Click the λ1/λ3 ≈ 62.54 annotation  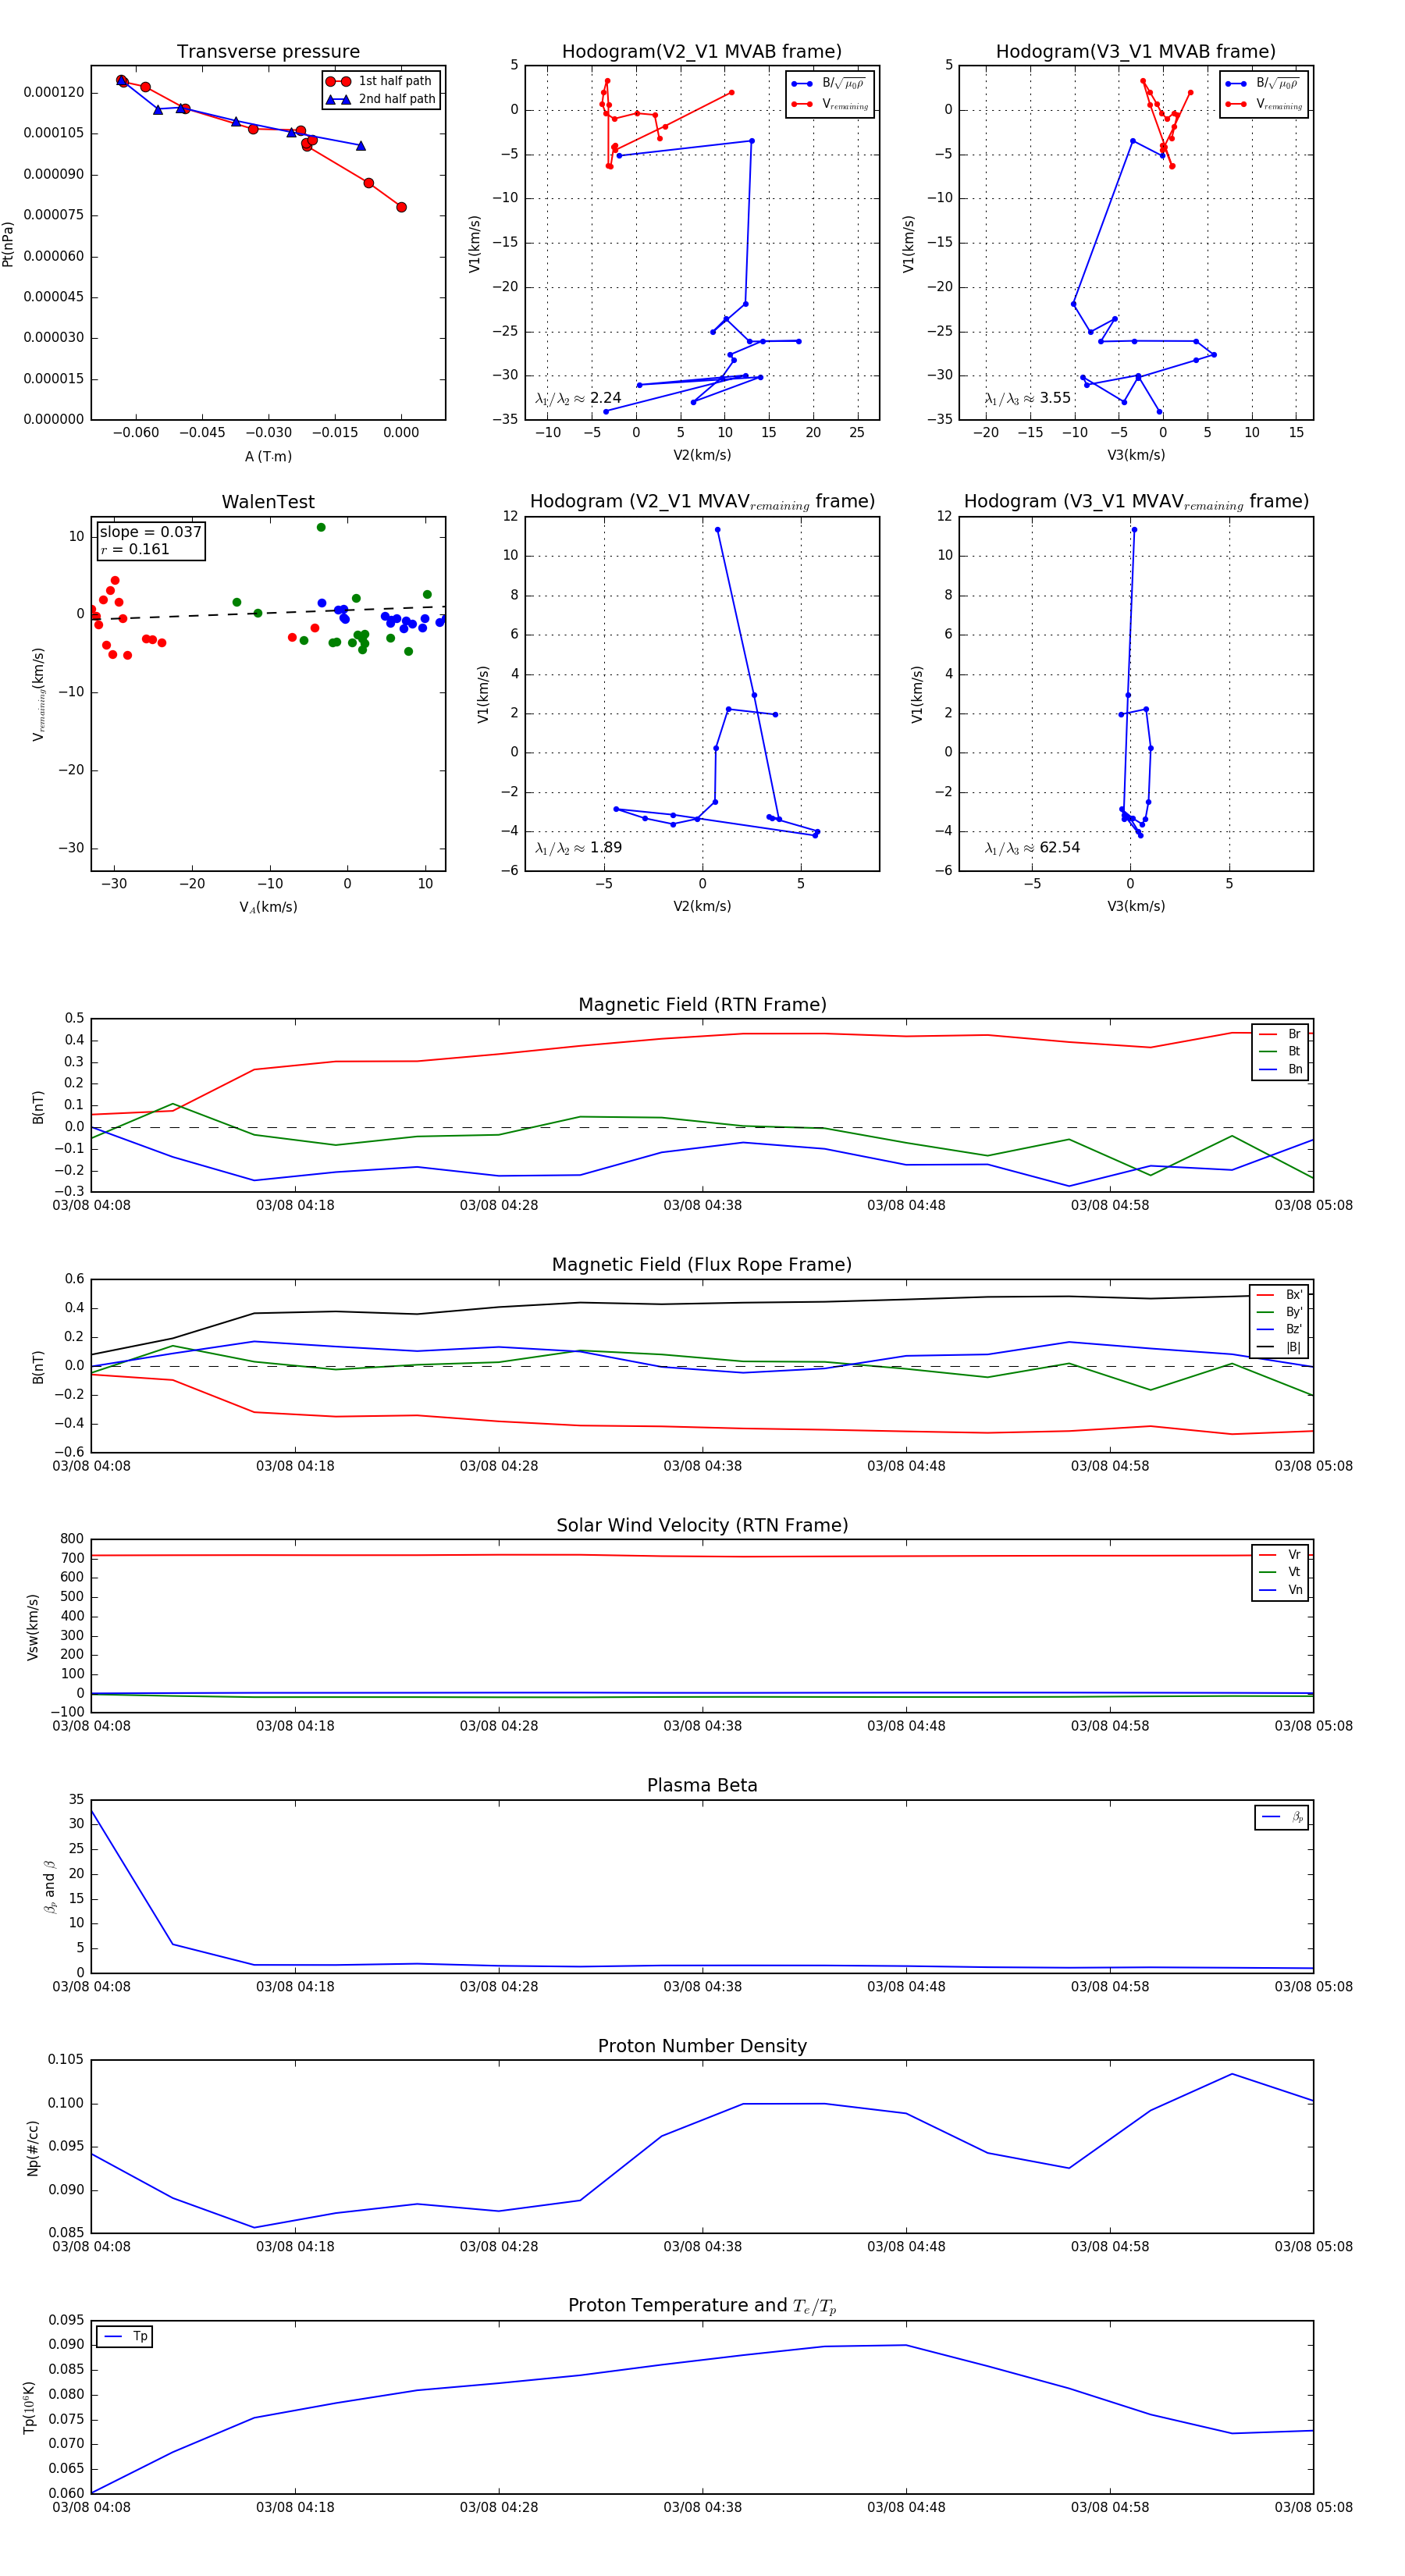pyautogui.click(x=1032, y=848)
